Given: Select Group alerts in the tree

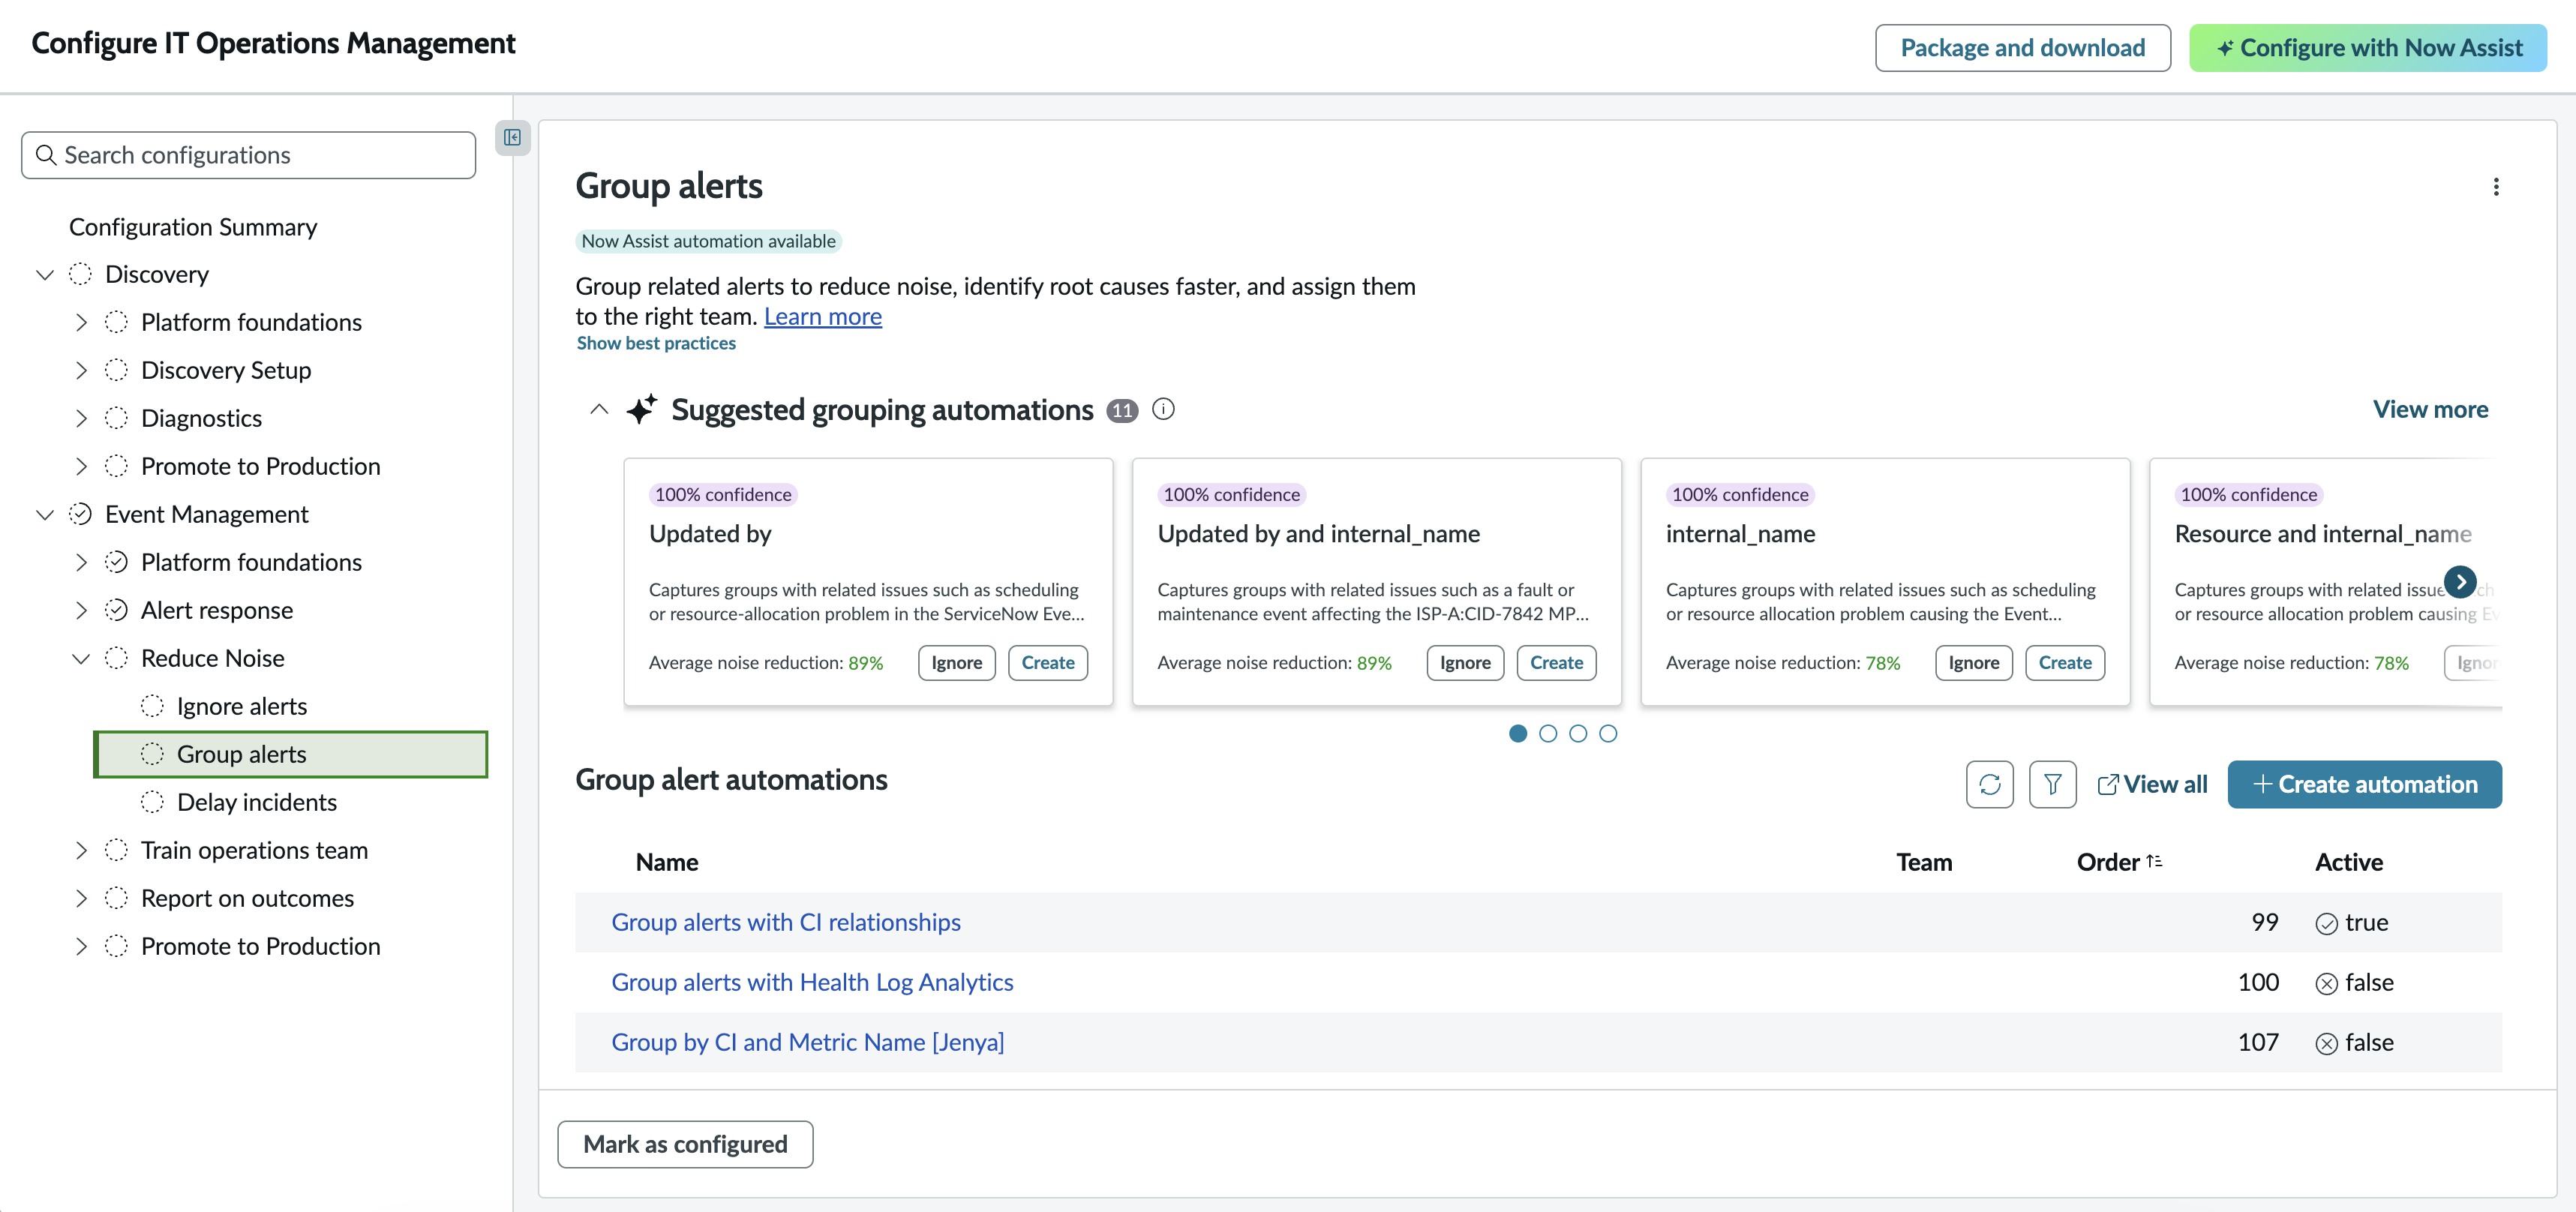Looking at the screenshot, I should click(x=290, y=754).
